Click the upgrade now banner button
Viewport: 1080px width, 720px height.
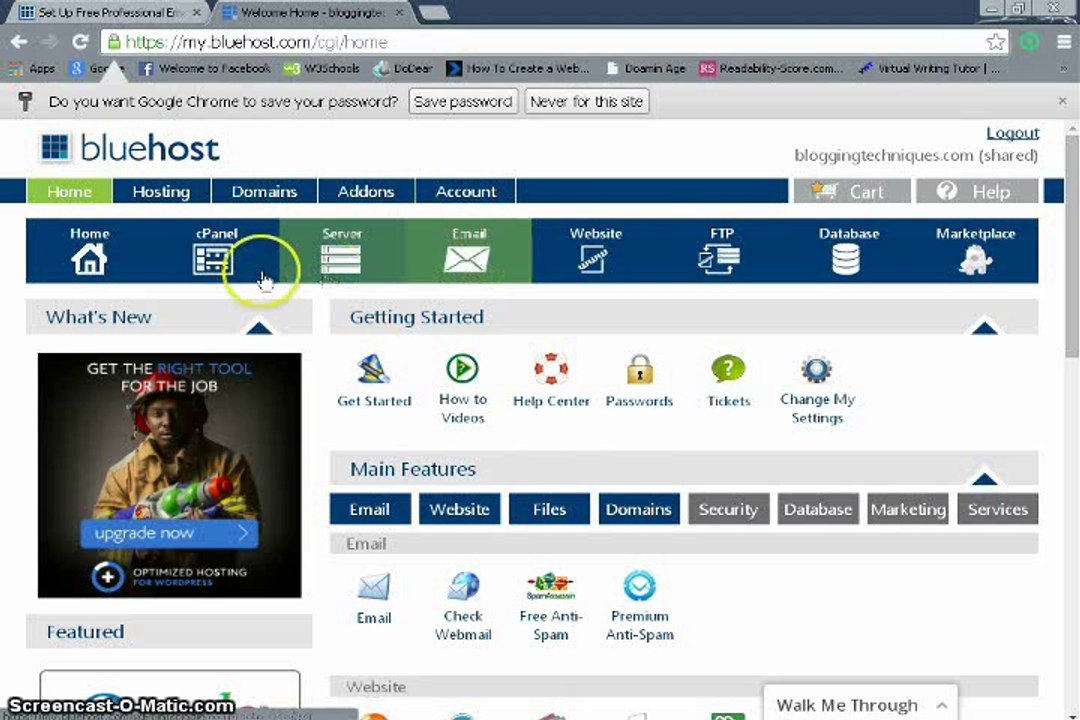tap(169, 533)
